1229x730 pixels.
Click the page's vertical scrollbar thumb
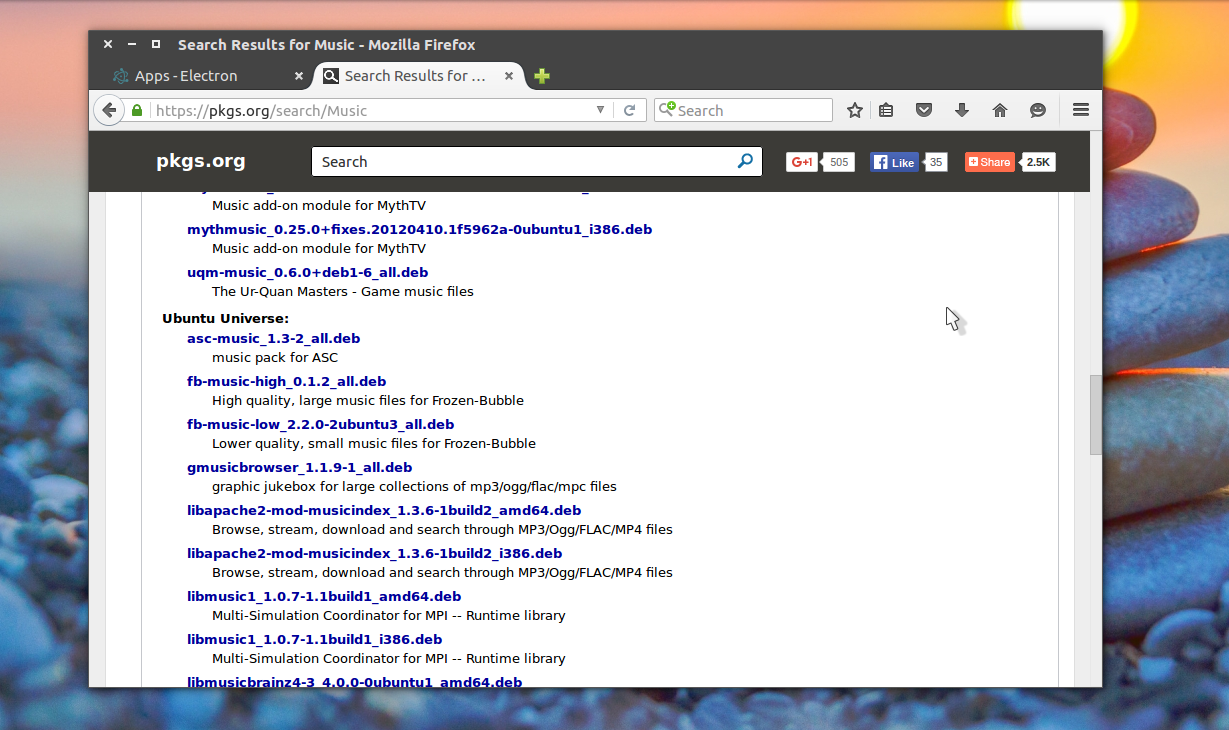(x=1096, y=414)
